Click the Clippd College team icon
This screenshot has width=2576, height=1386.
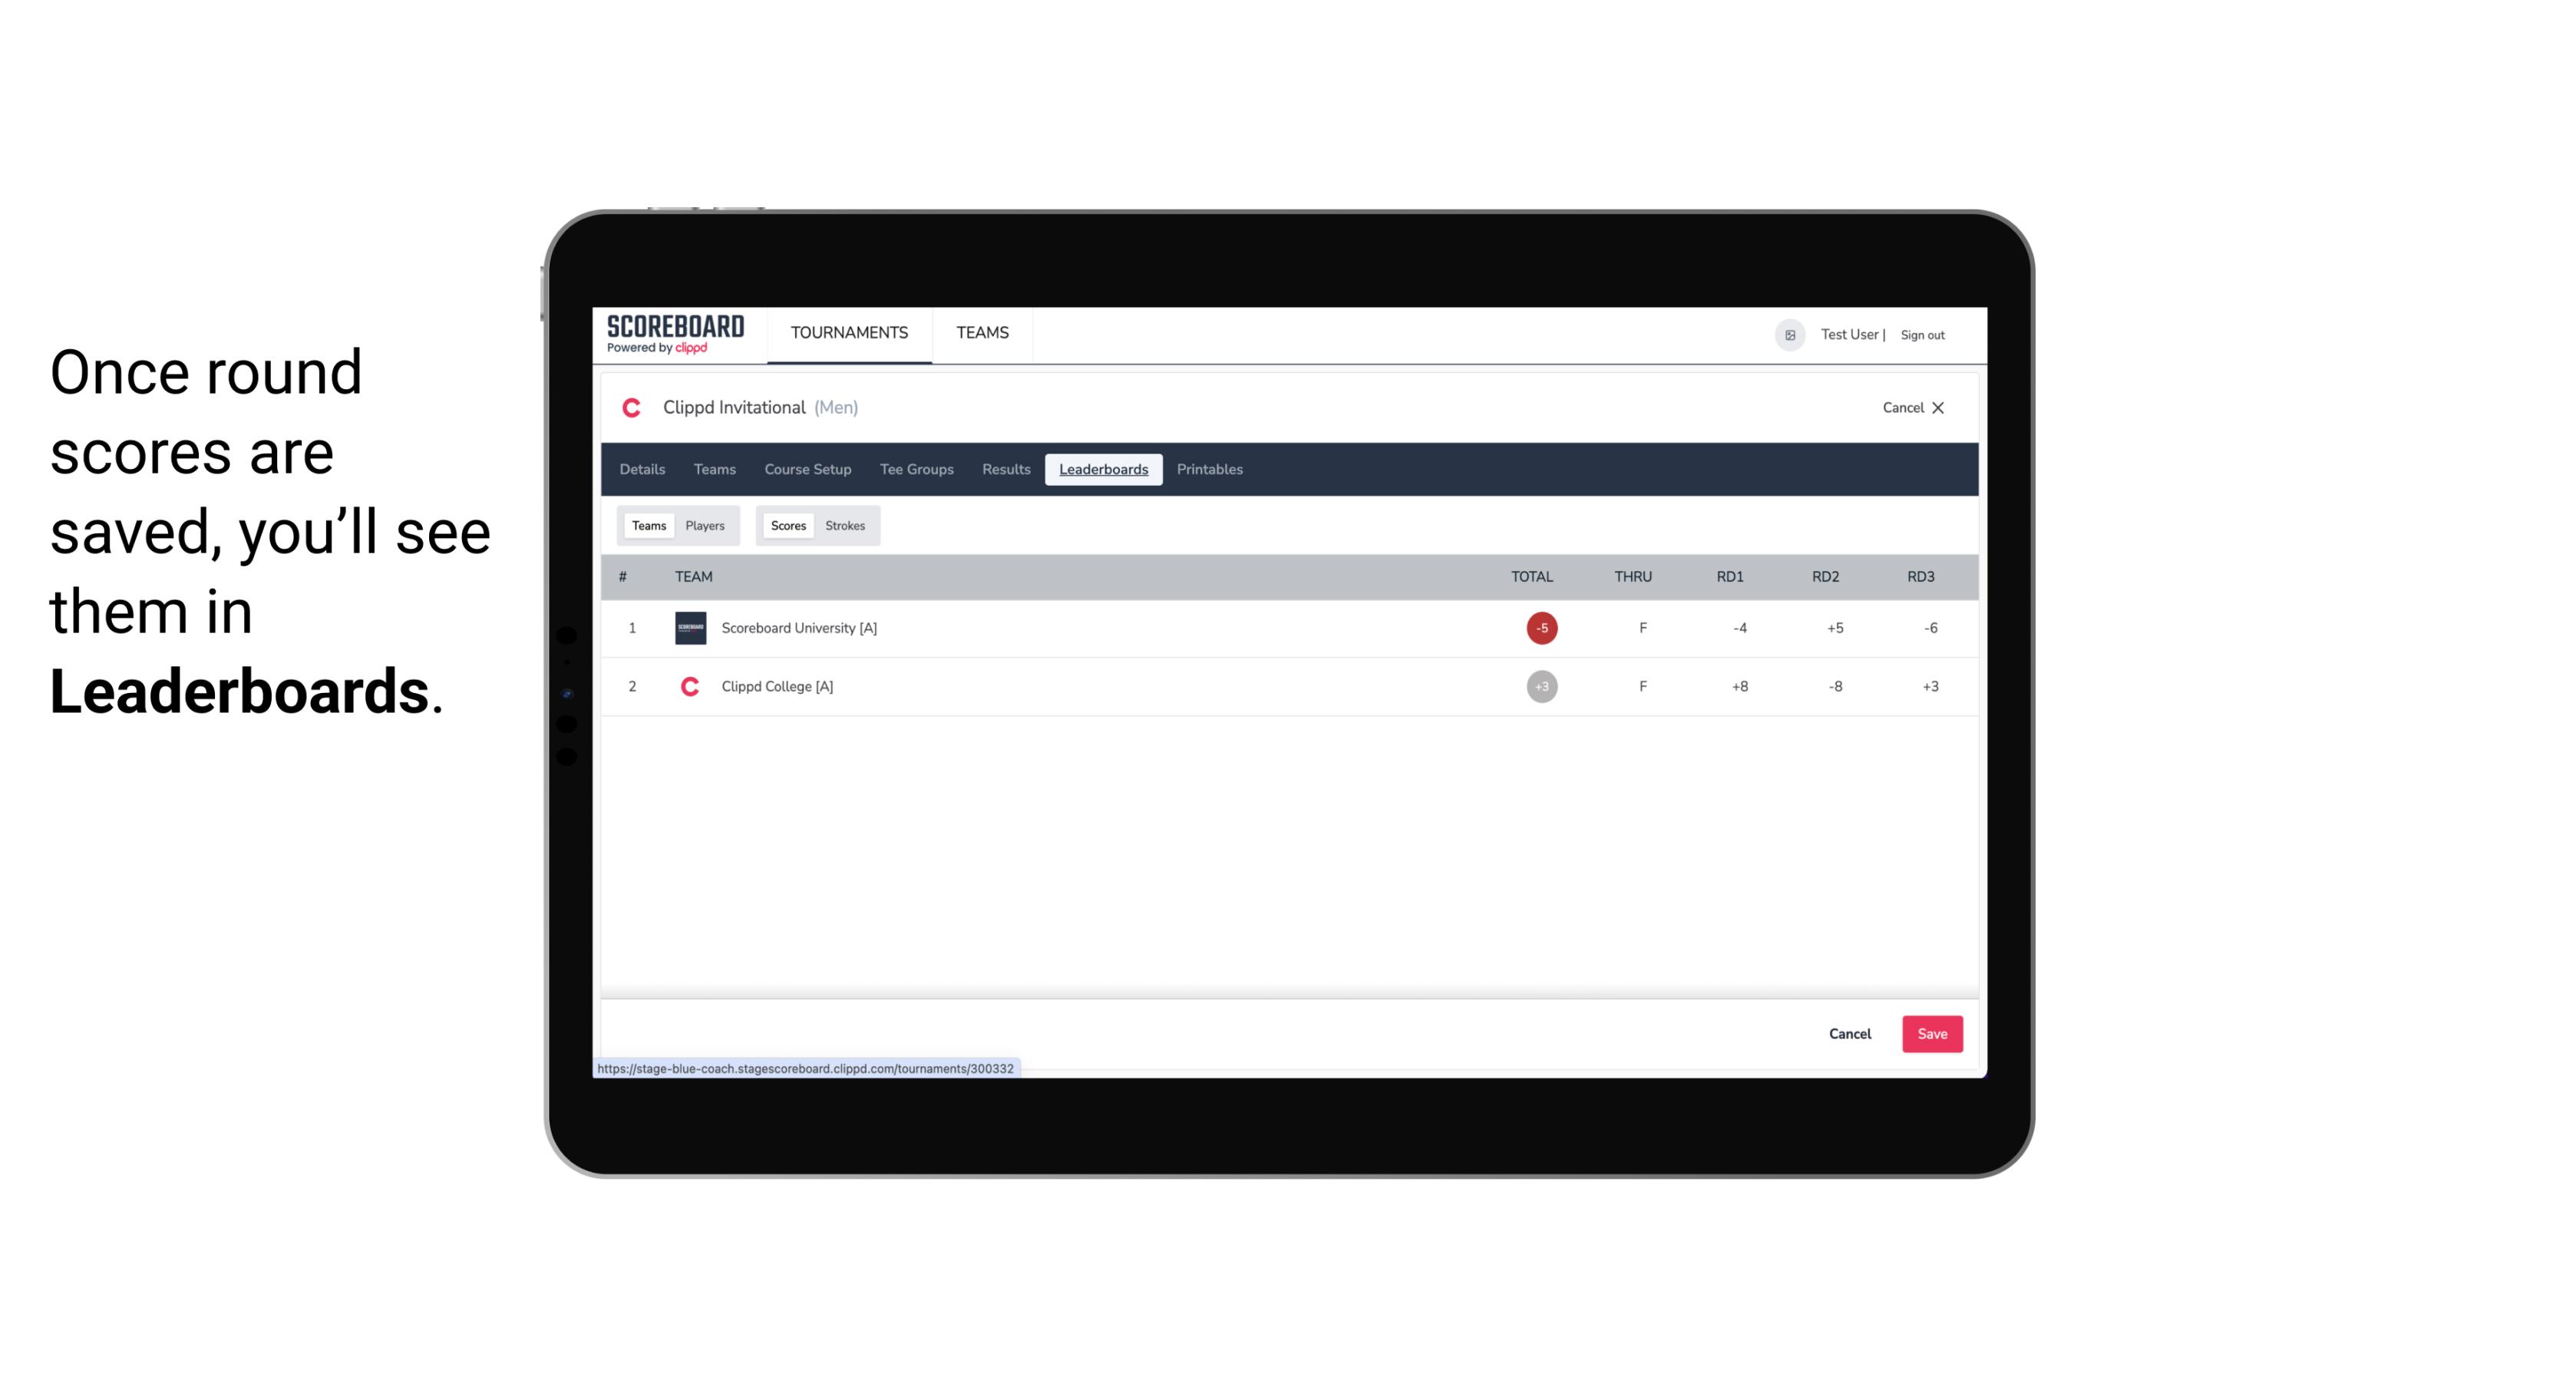tap(688, 686)
